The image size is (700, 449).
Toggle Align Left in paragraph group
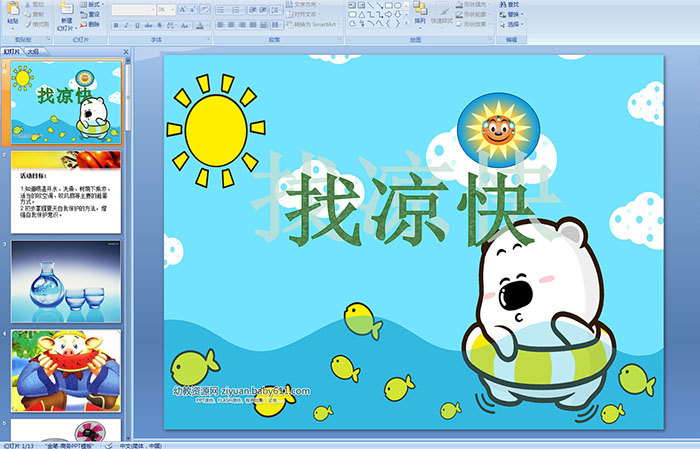click(221, 25)
